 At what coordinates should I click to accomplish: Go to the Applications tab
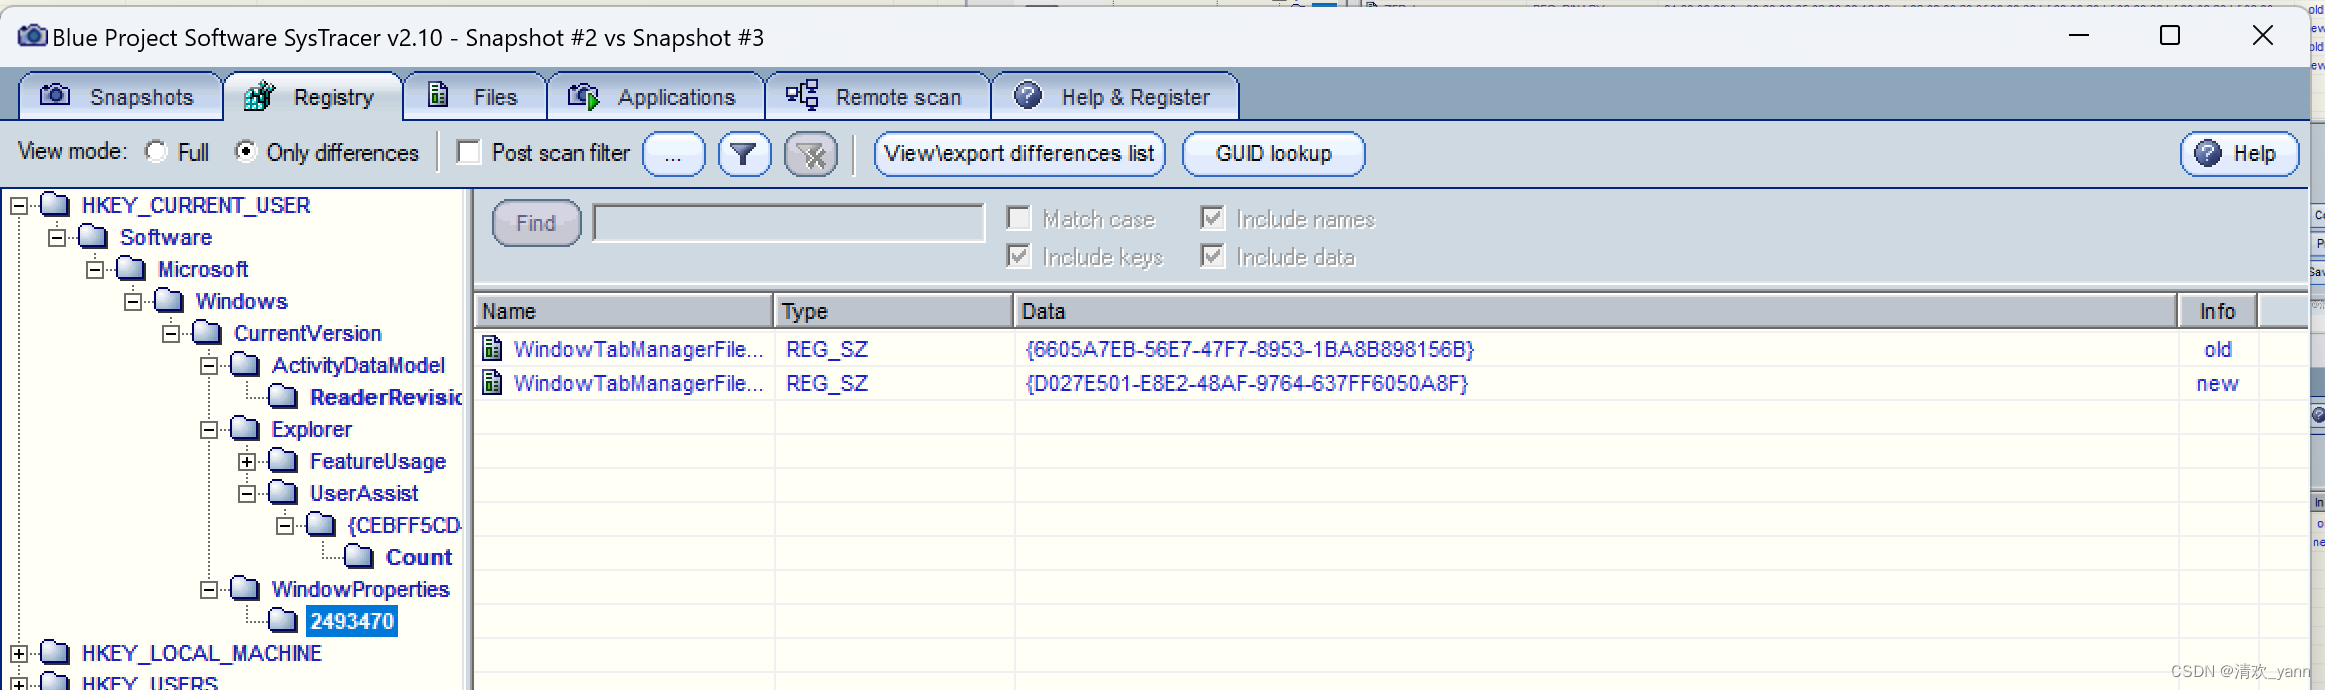(655, 97)
